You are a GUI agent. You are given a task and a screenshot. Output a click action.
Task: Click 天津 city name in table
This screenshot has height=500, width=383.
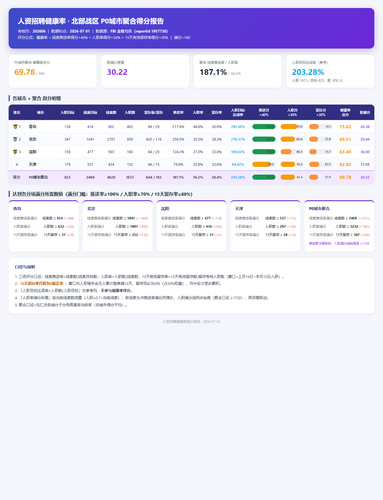click(32, 165)
